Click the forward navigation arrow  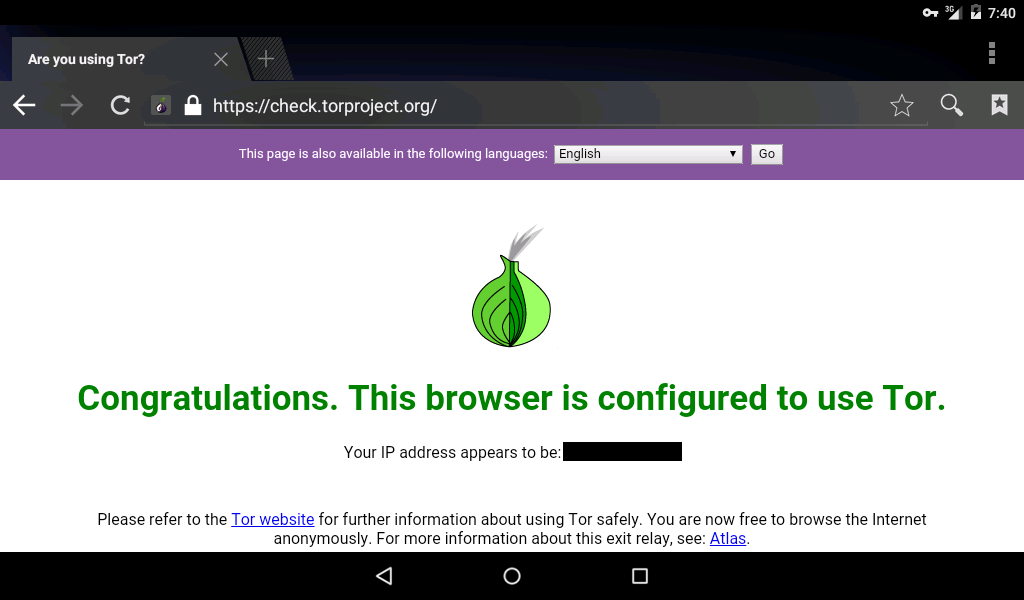pyautogui.click(x=72, y=105)
